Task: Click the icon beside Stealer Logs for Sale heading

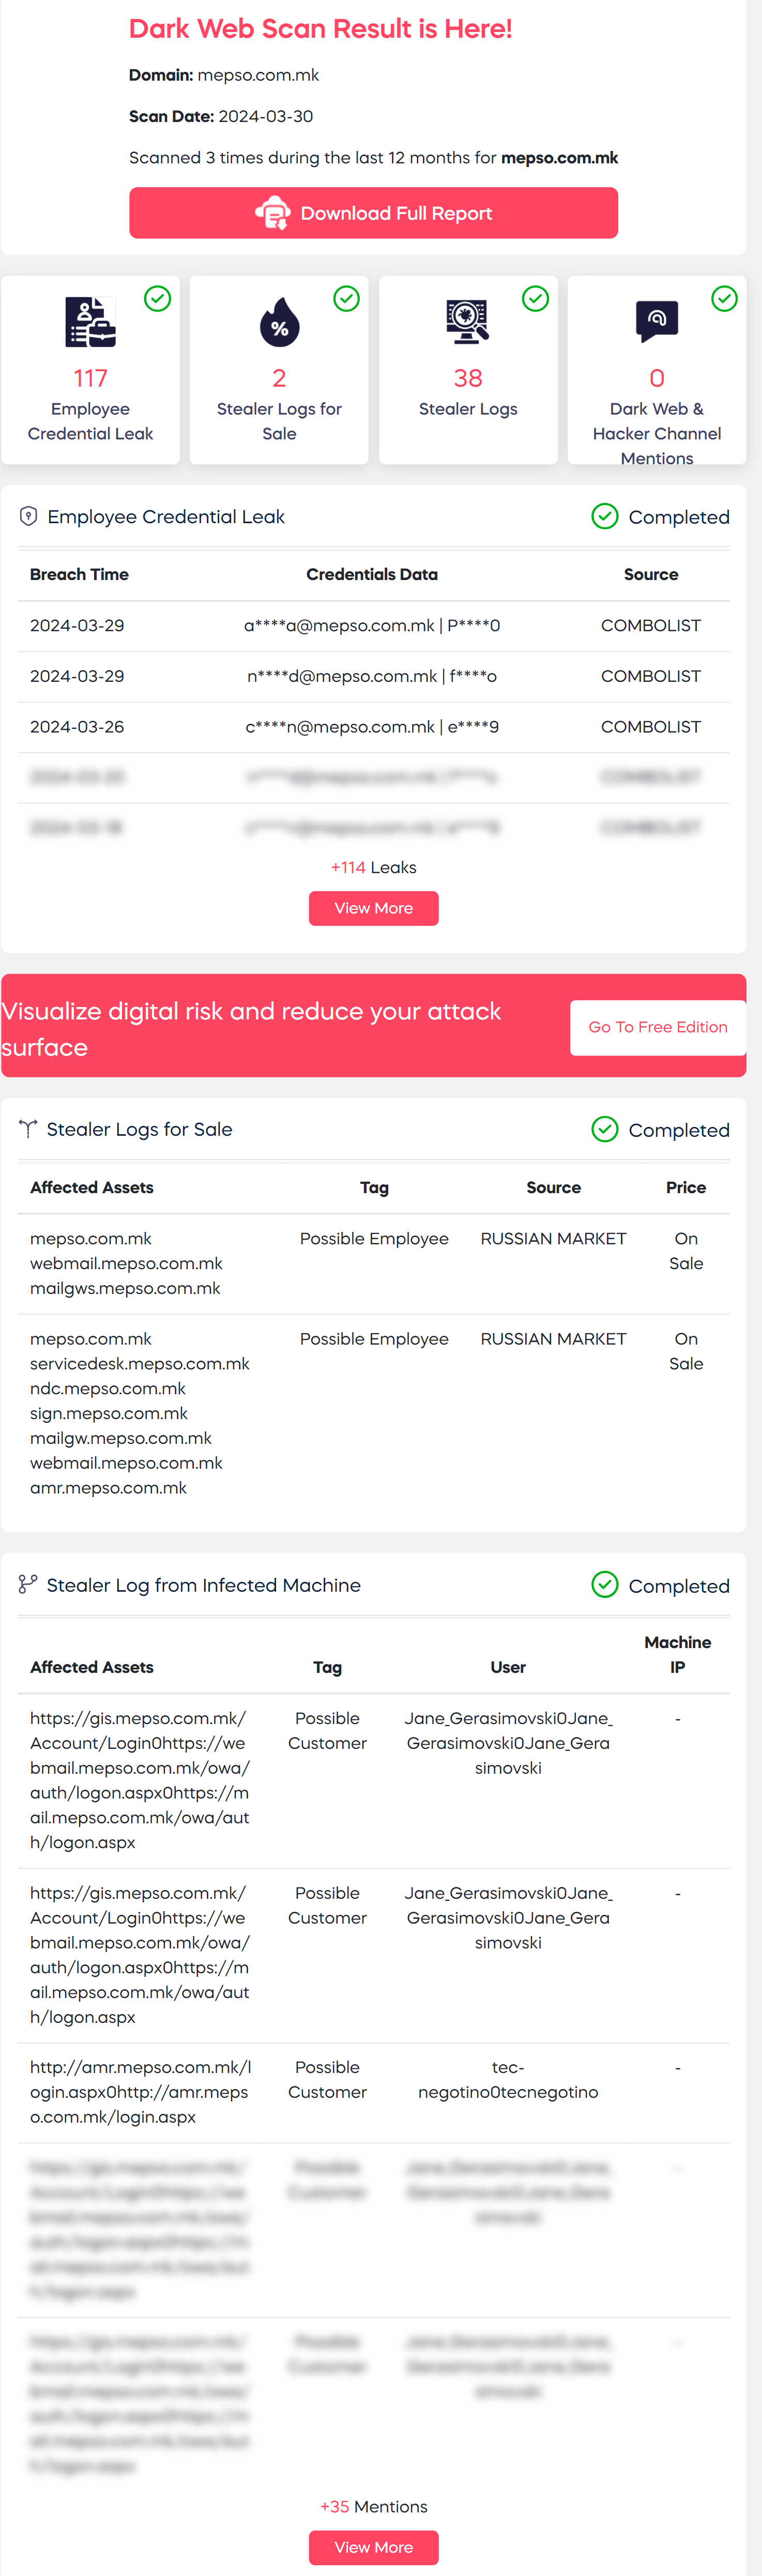Action: (28, 1129)
